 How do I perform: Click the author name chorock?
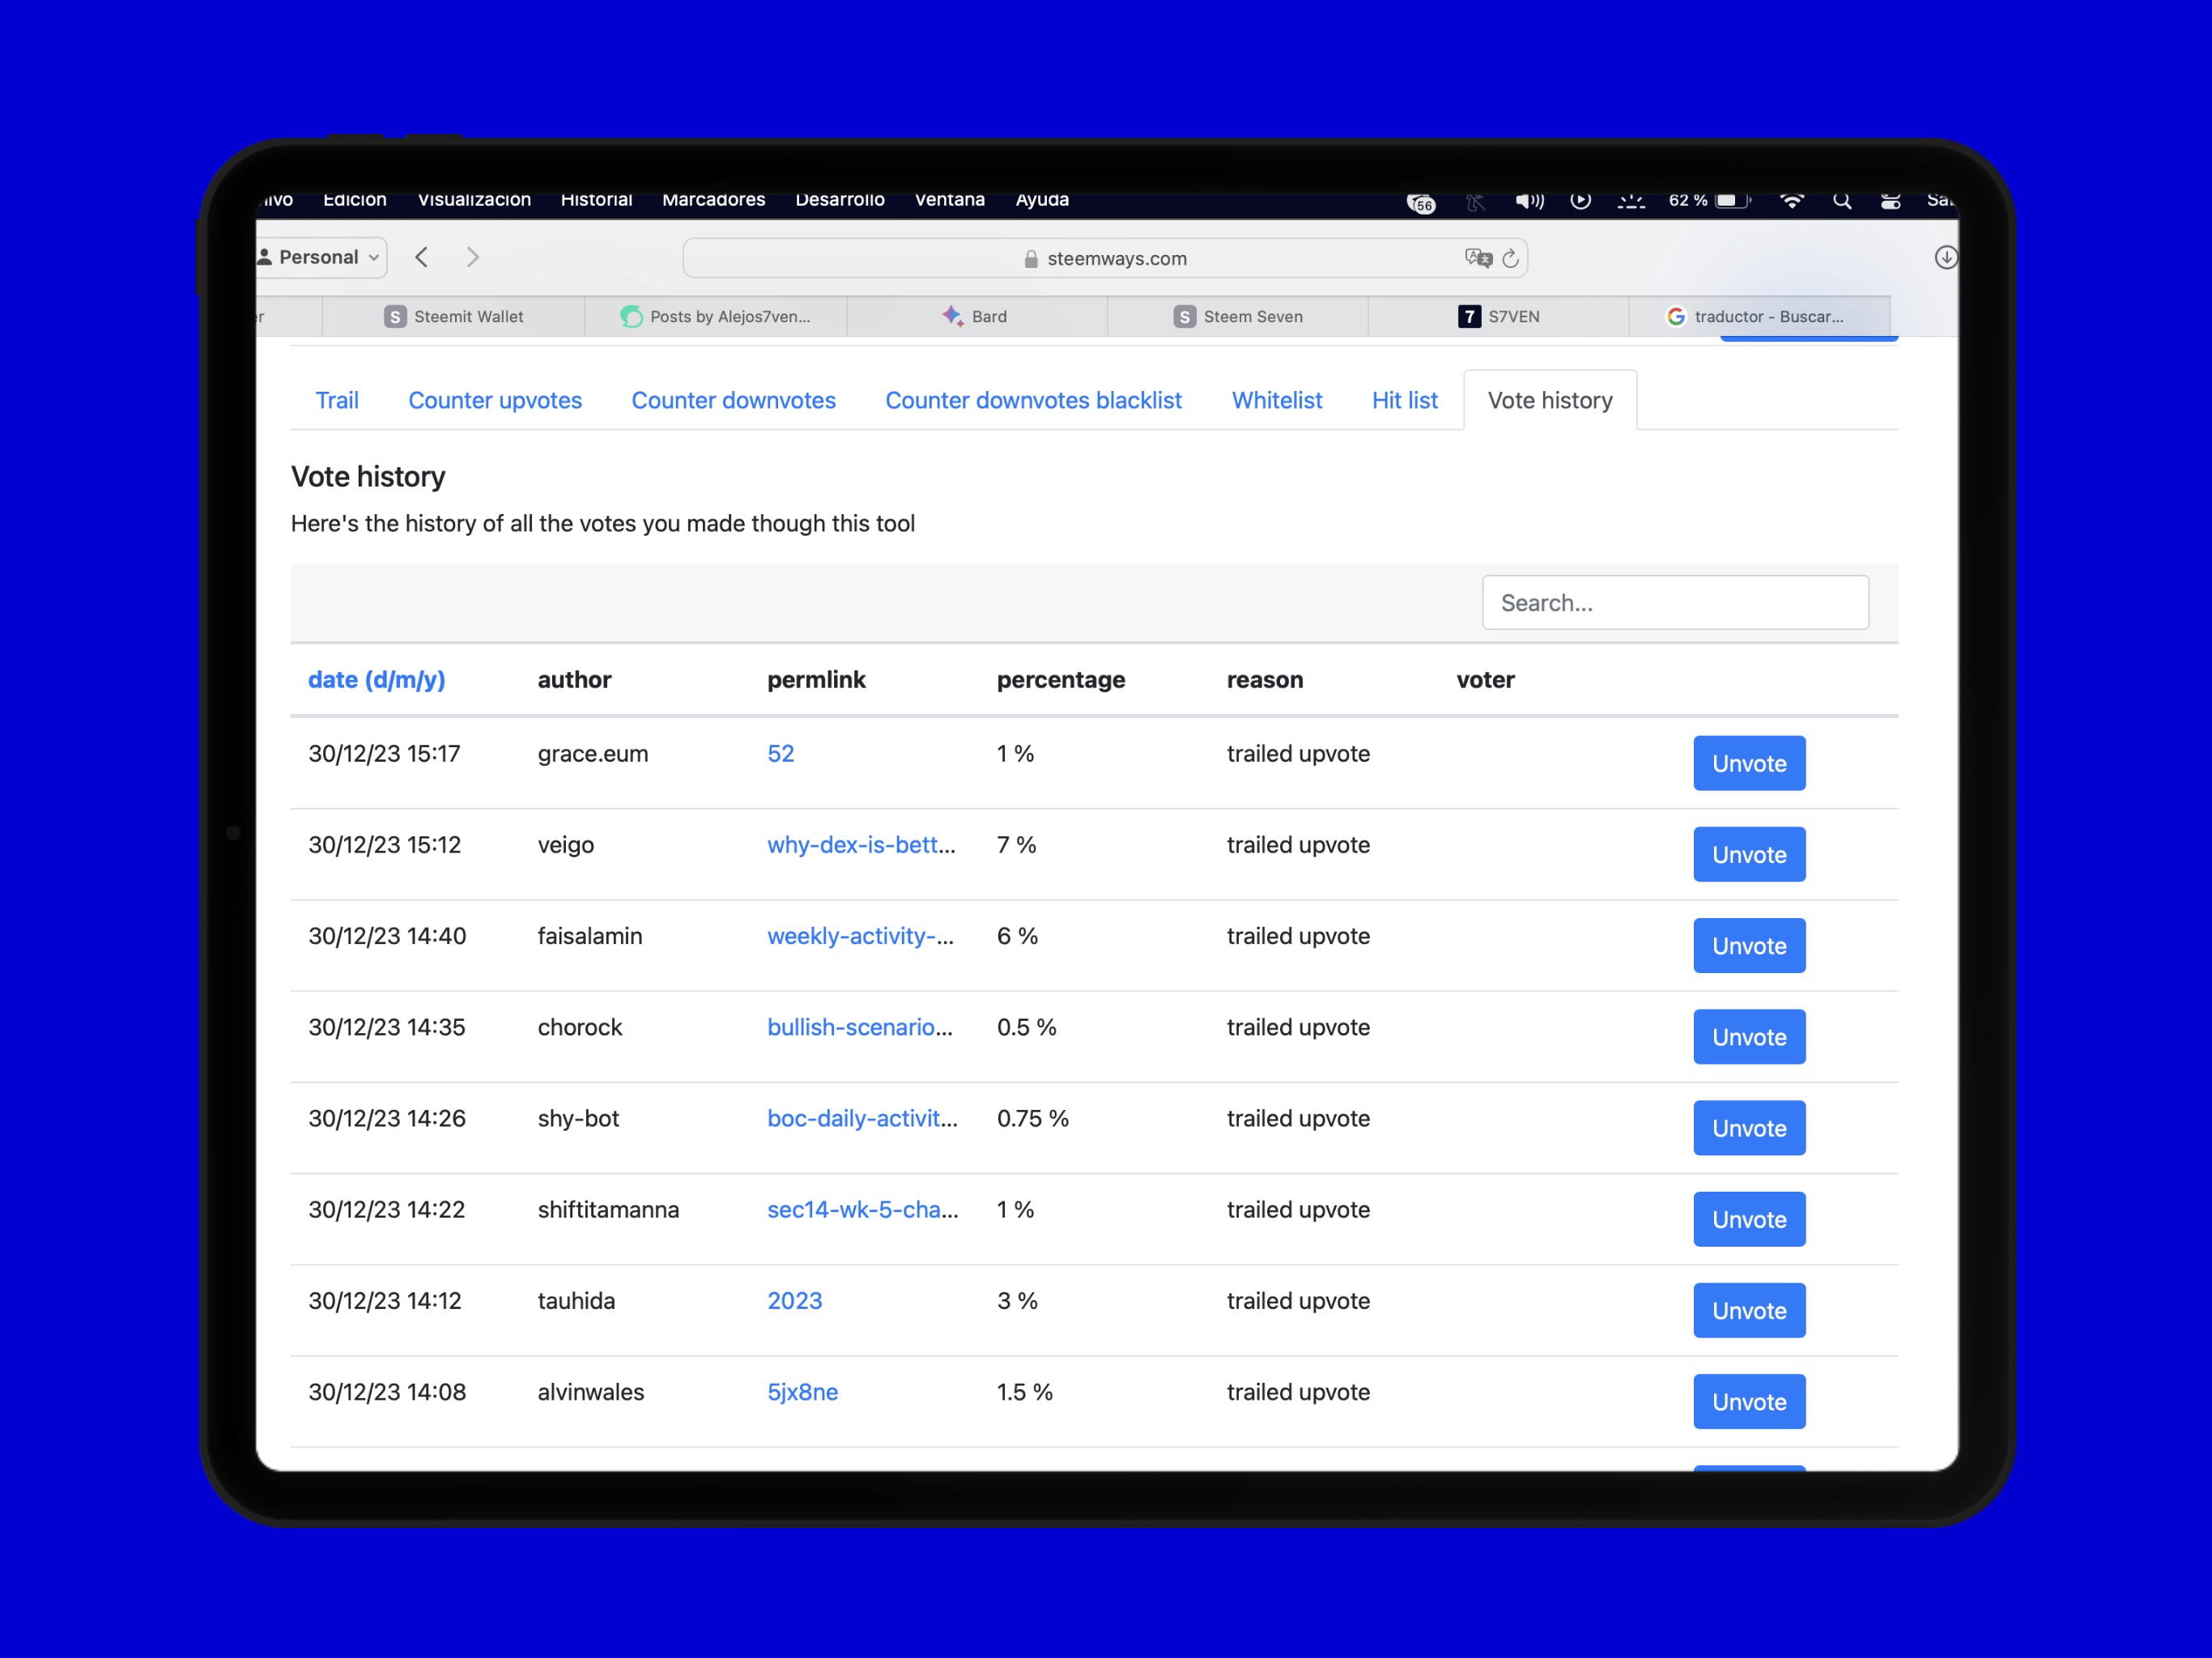point(580,1027)
